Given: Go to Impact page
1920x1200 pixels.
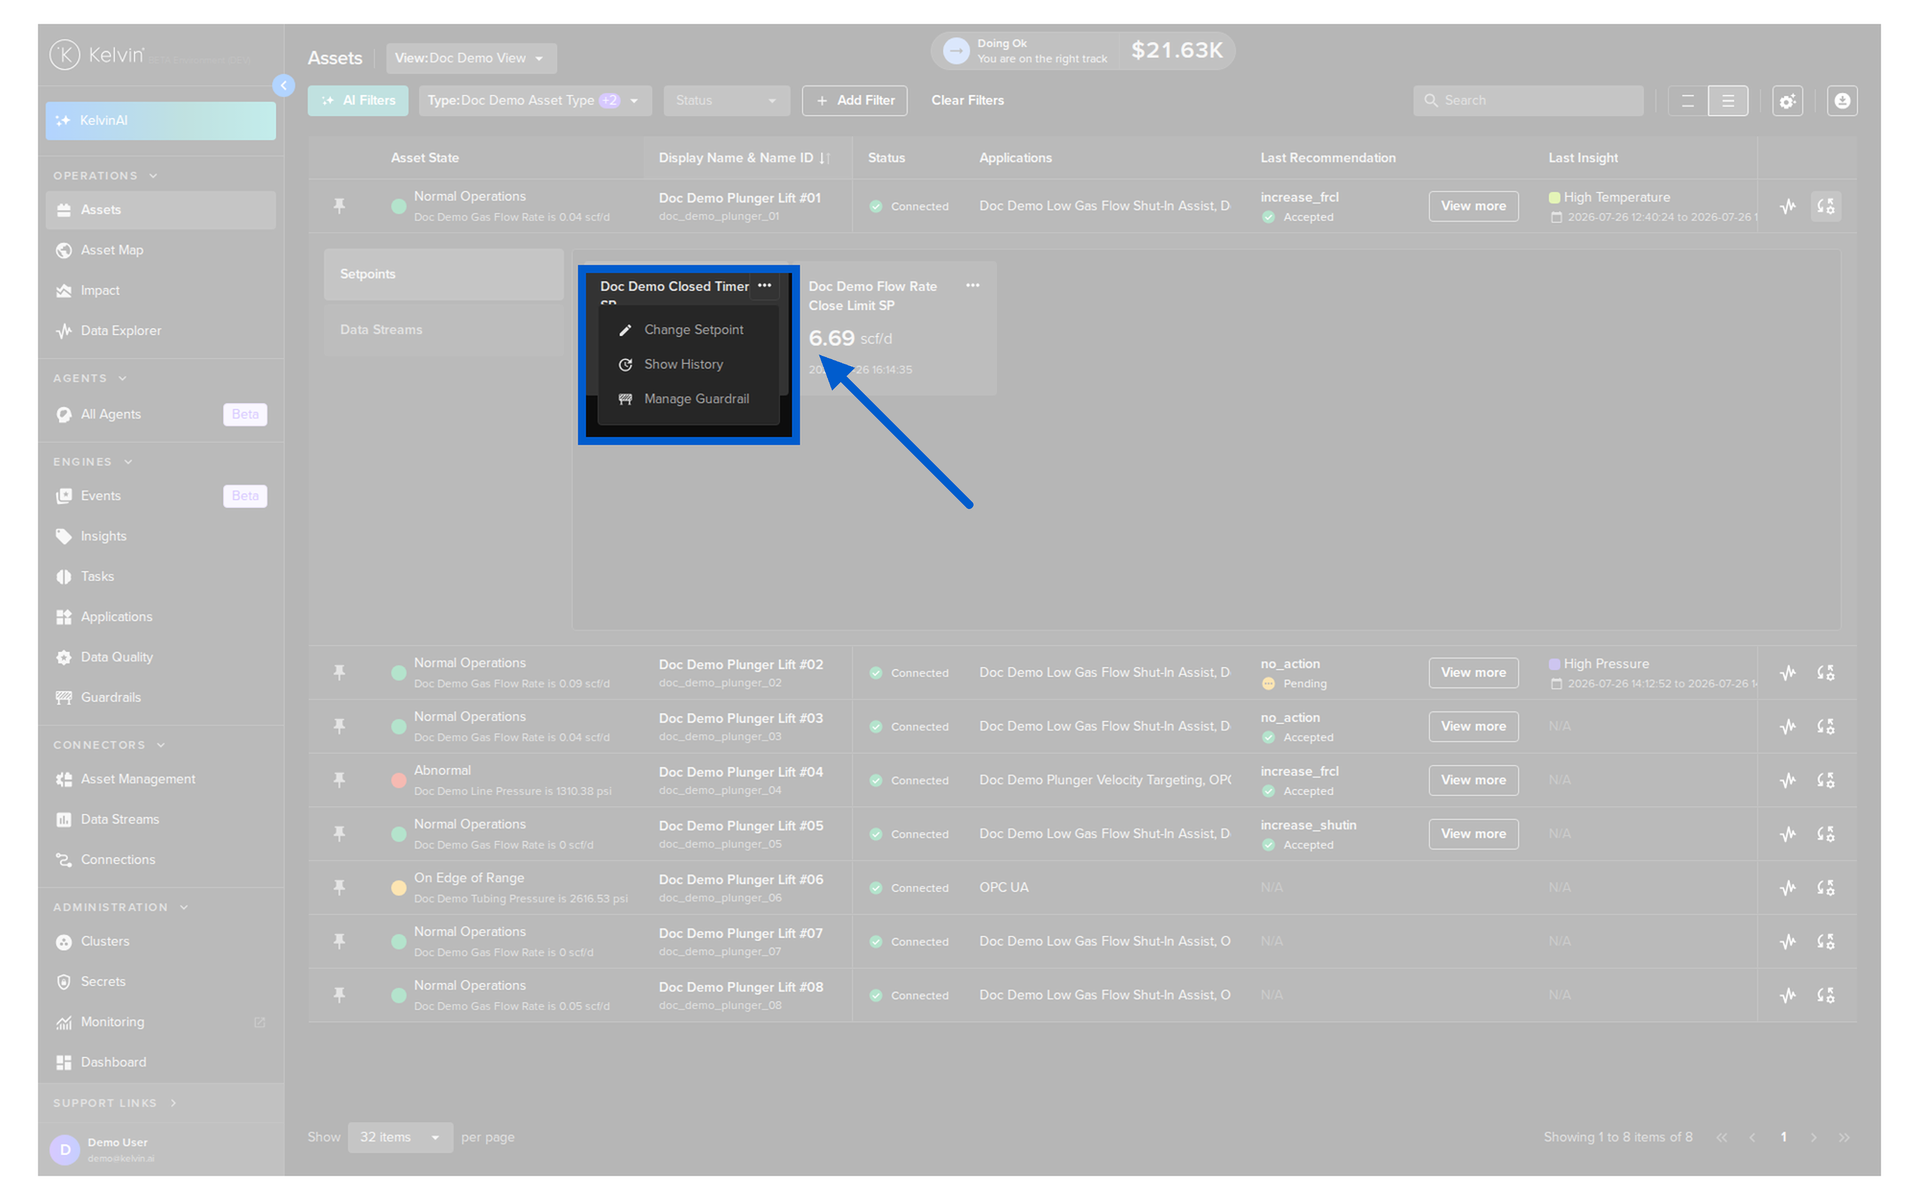Looking at the screenshot, I should point(100,290).
